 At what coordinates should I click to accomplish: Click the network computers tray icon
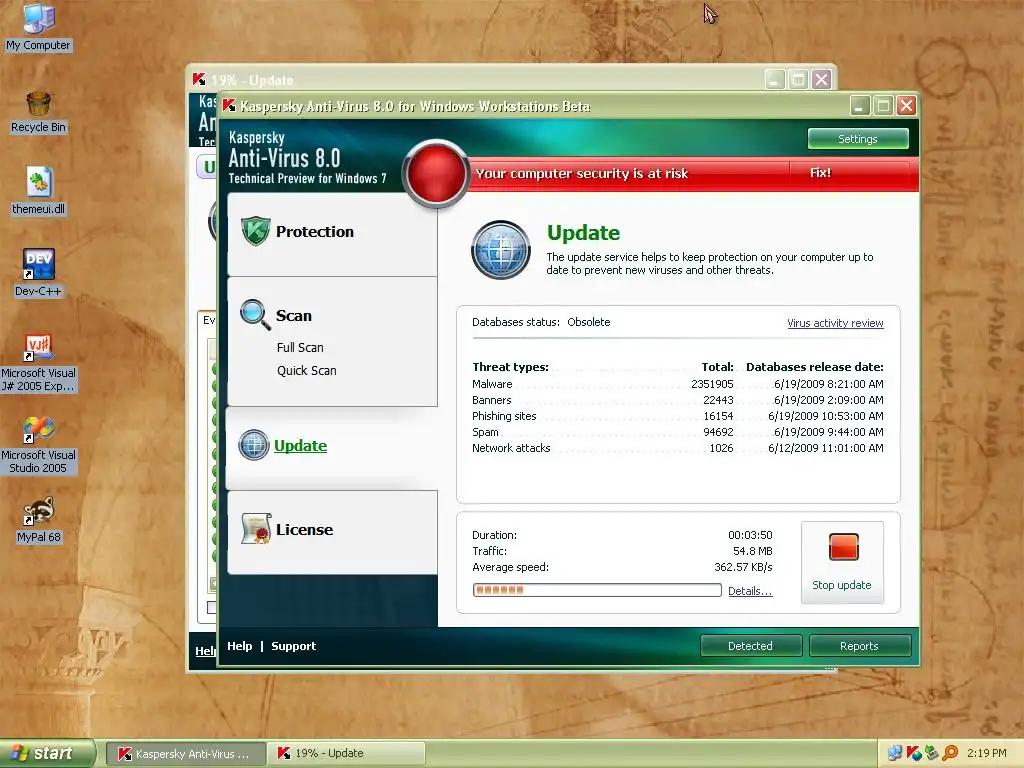[895, 753]
